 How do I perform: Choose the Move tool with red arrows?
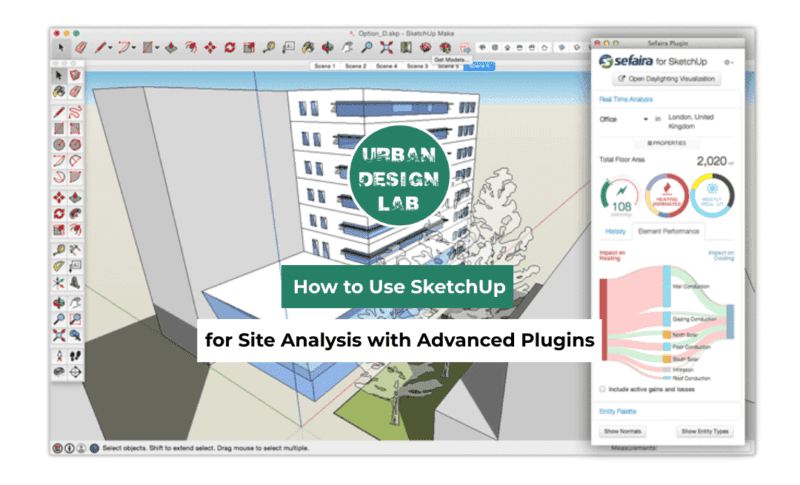point(210,47)
